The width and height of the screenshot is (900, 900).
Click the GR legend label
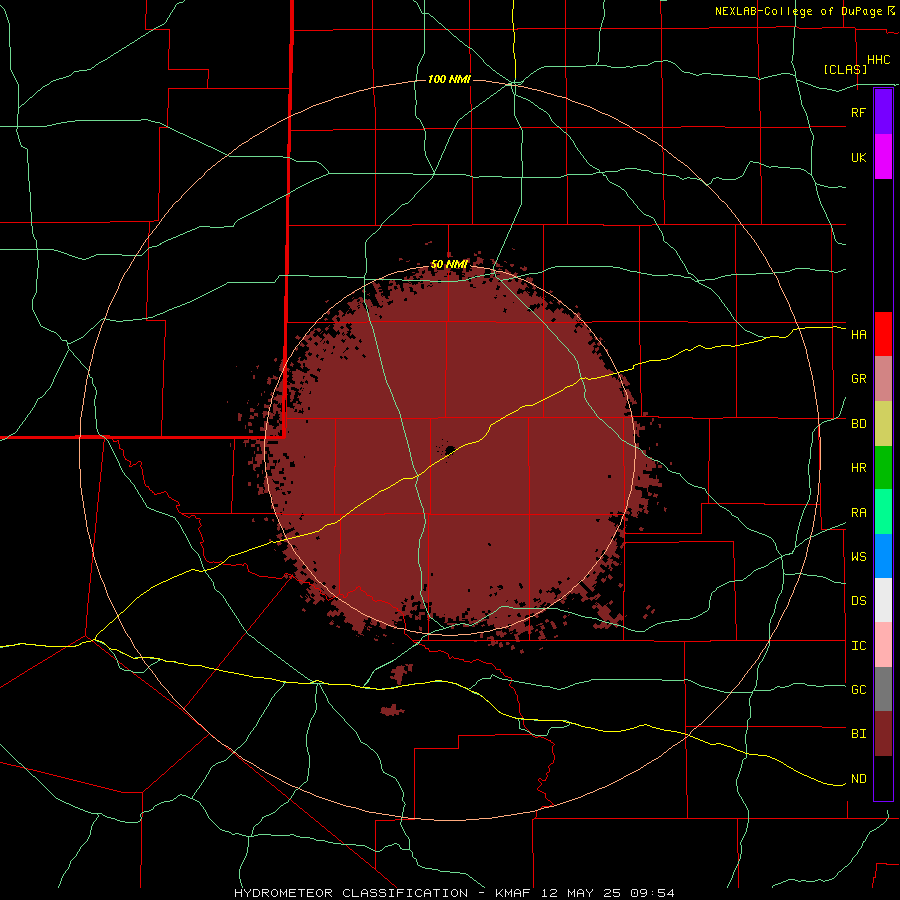pos(858,379)
